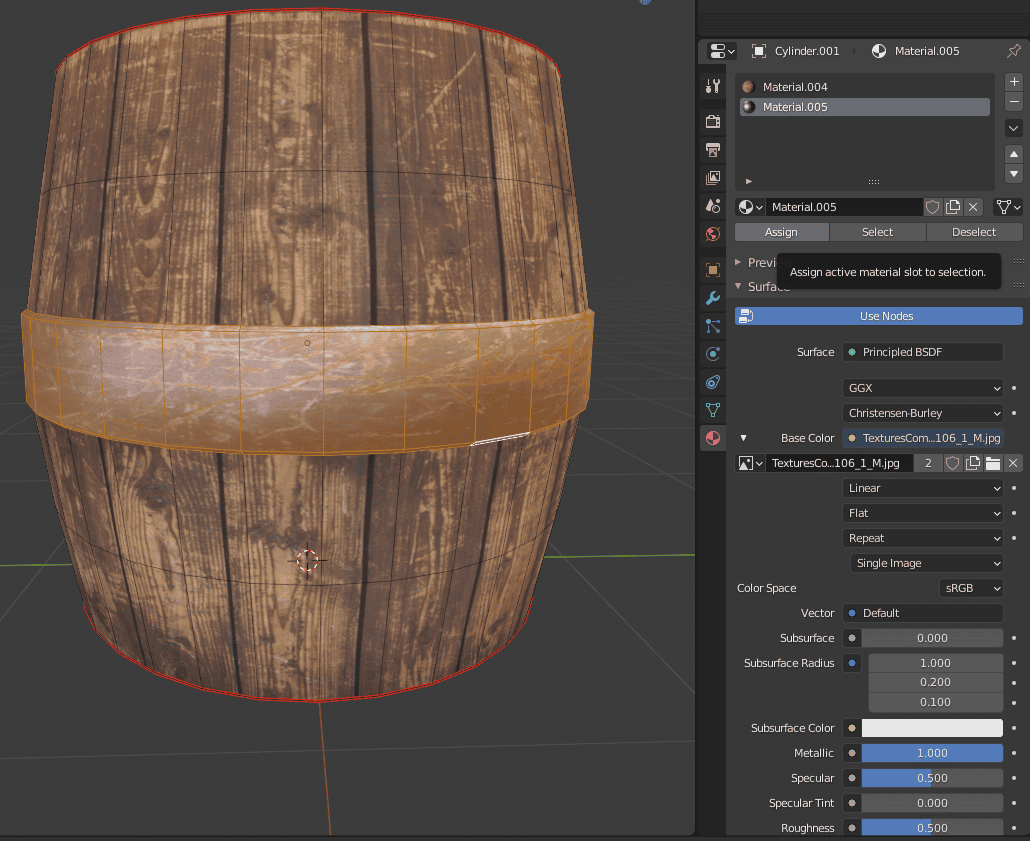Screen dimensions: 1030x841
Task: Open the Tool properties tab
Action: (x=712, y=87)
